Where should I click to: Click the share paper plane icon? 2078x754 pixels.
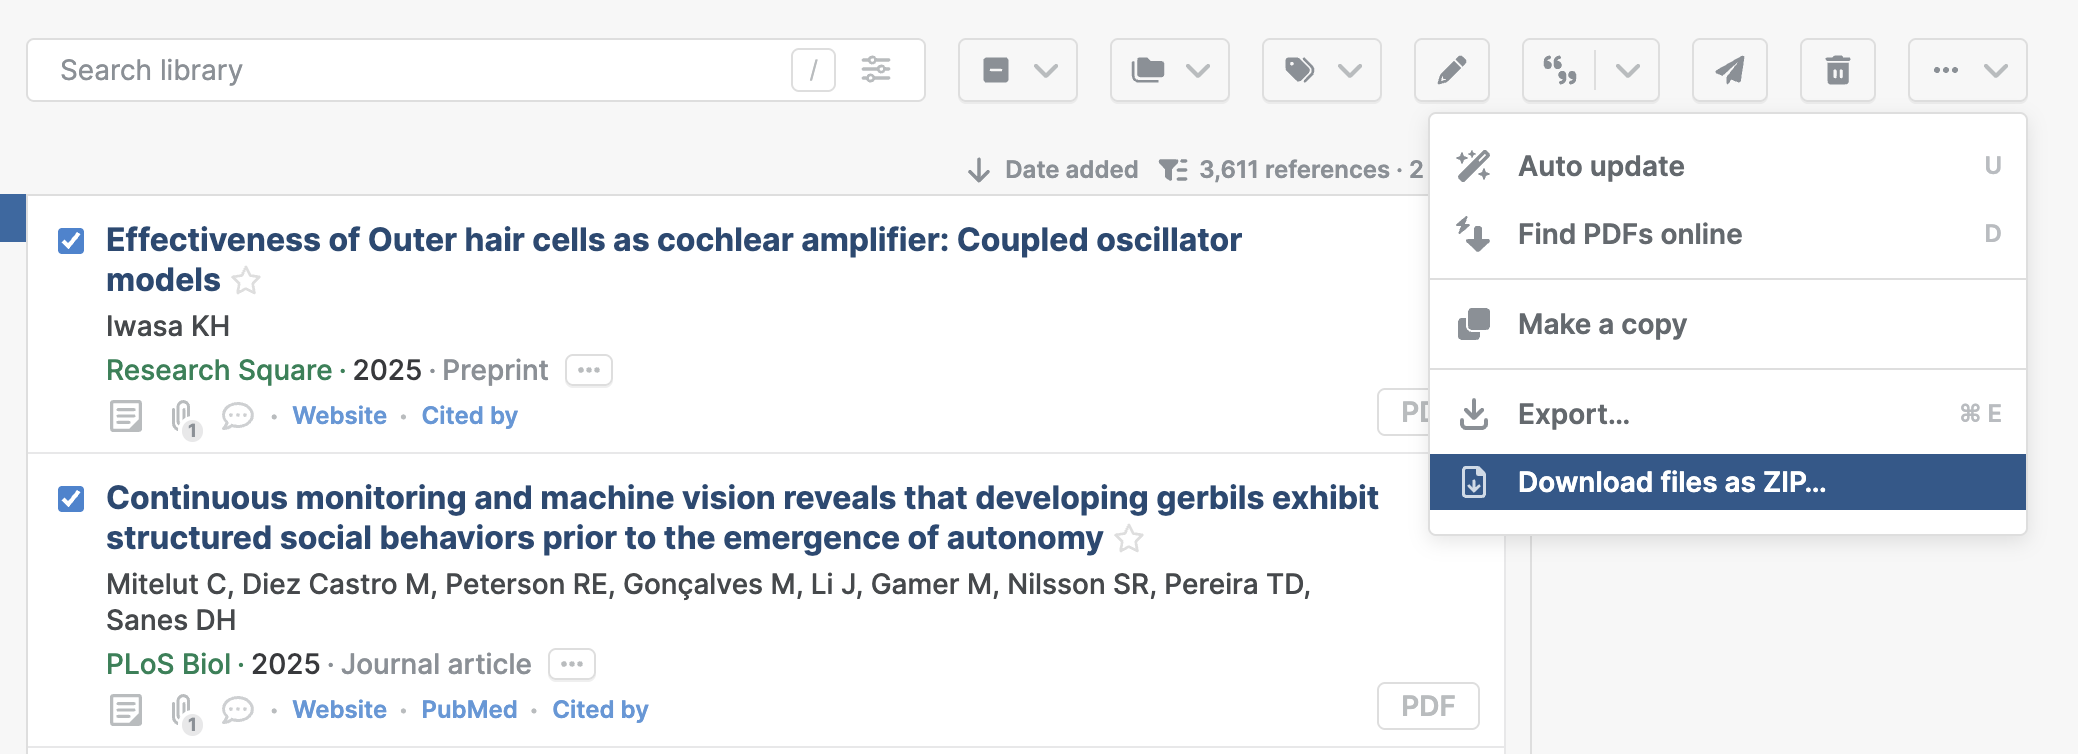point(1729,70)
